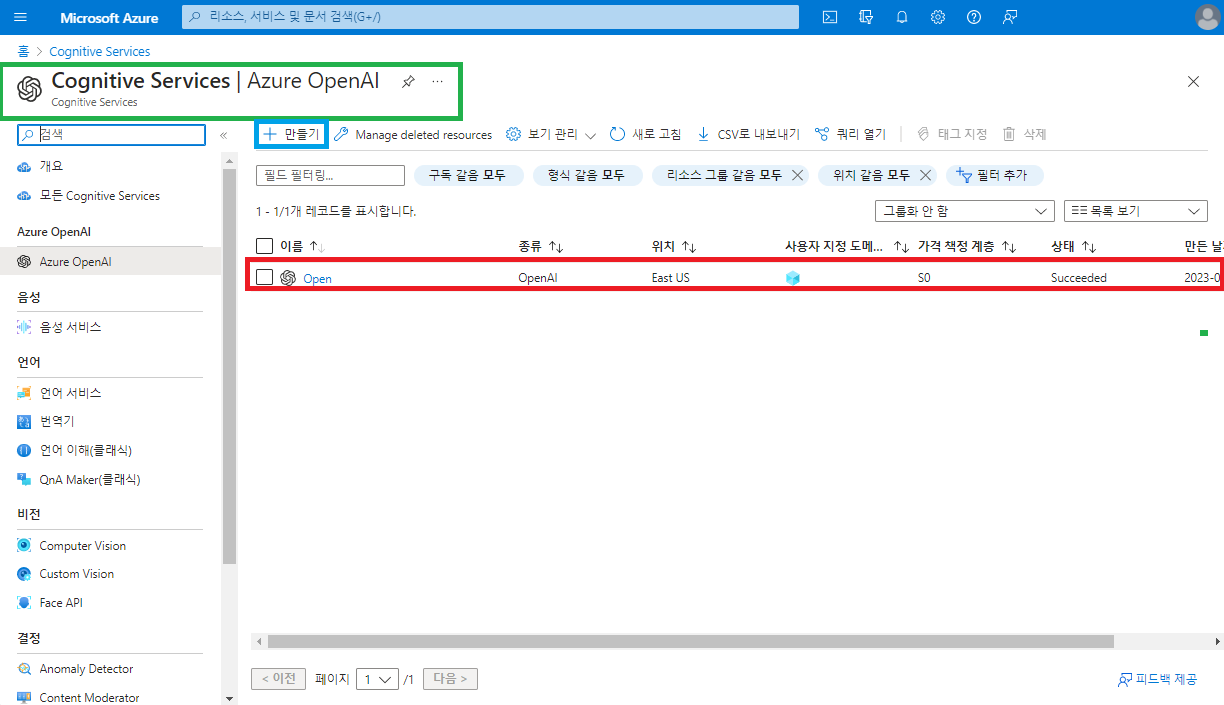Open the 형식 같음 모두 filter

pyautogui.click(x=586, y=175)
